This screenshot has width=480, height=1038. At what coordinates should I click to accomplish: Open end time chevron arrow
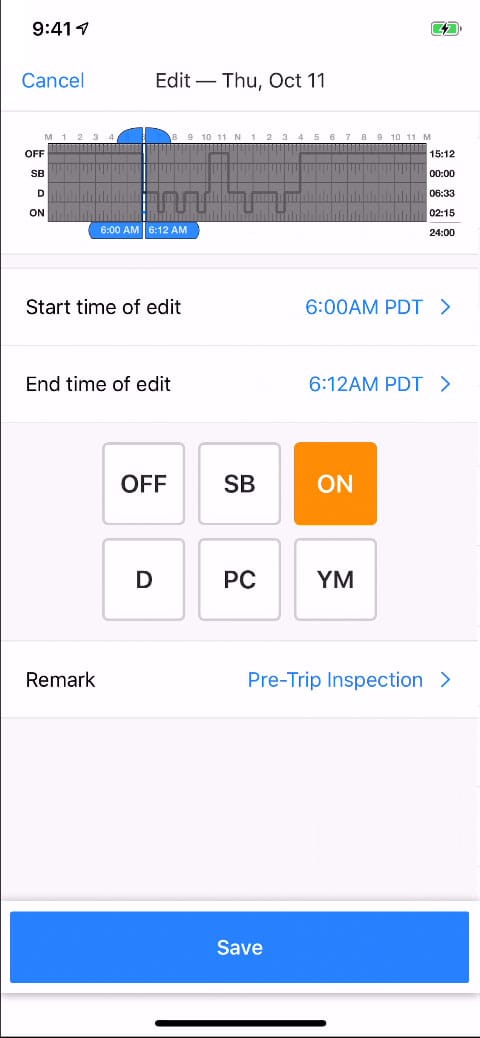pos(446,384)
